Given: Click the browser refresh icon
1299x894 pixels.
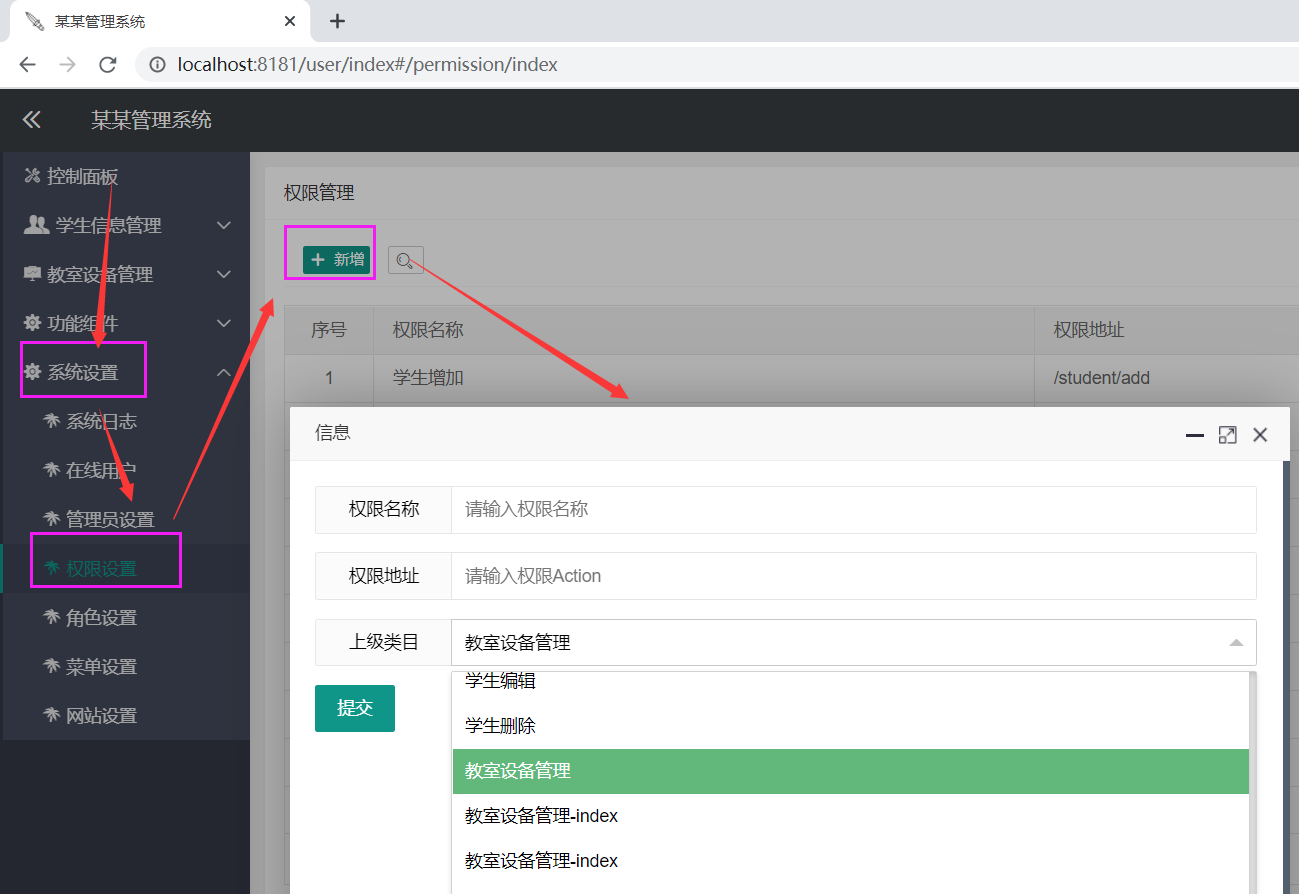Looking at the screenshot, I should coord(107,64).
